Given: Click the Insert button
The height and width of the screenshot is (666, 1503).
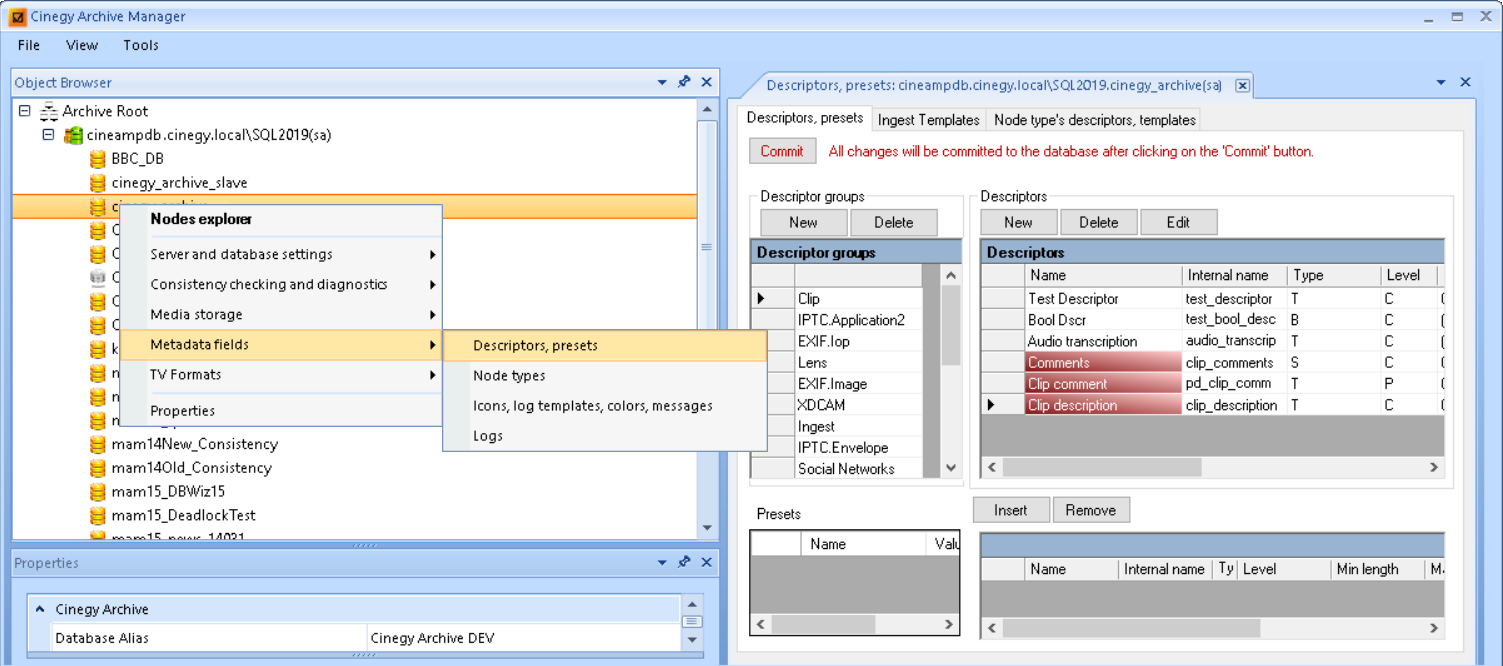Looking at the screenshot, I should [x=1011, y=510].
